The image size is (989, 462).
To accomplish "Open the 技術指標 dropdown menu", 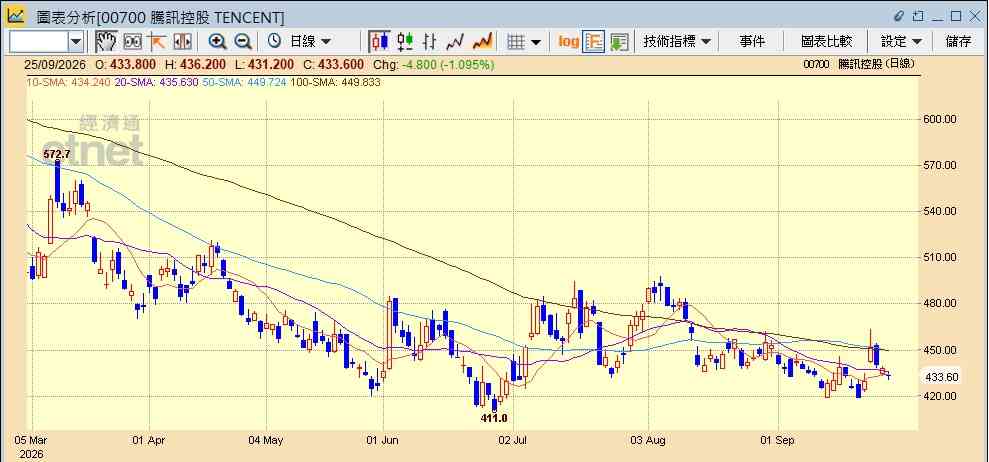I will [677, 42].
